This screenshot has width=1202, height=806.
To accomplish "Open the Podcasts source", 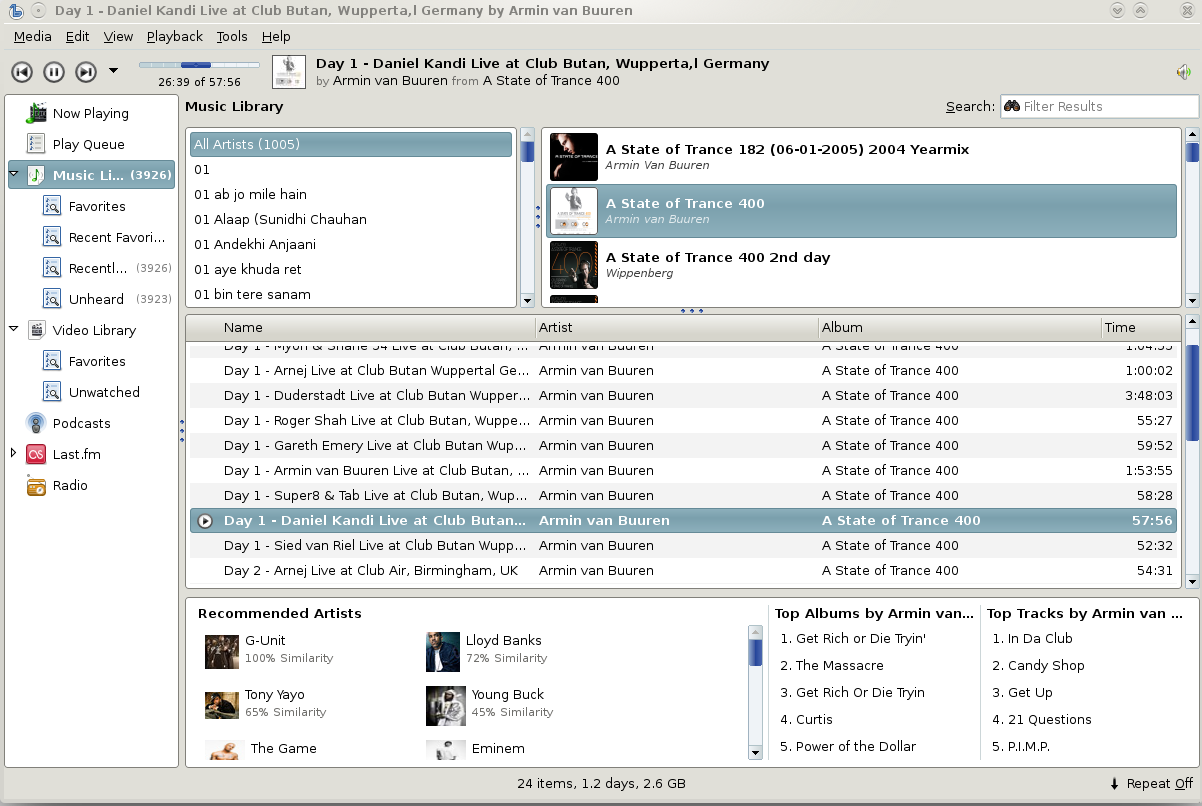I will coord(82,423).
